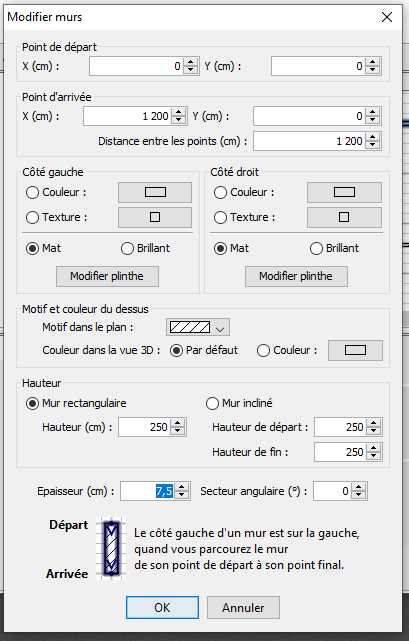Decrease Hauteur (cm) with down arrow
The width and height of the screenshot is (409, 641).
177,431
